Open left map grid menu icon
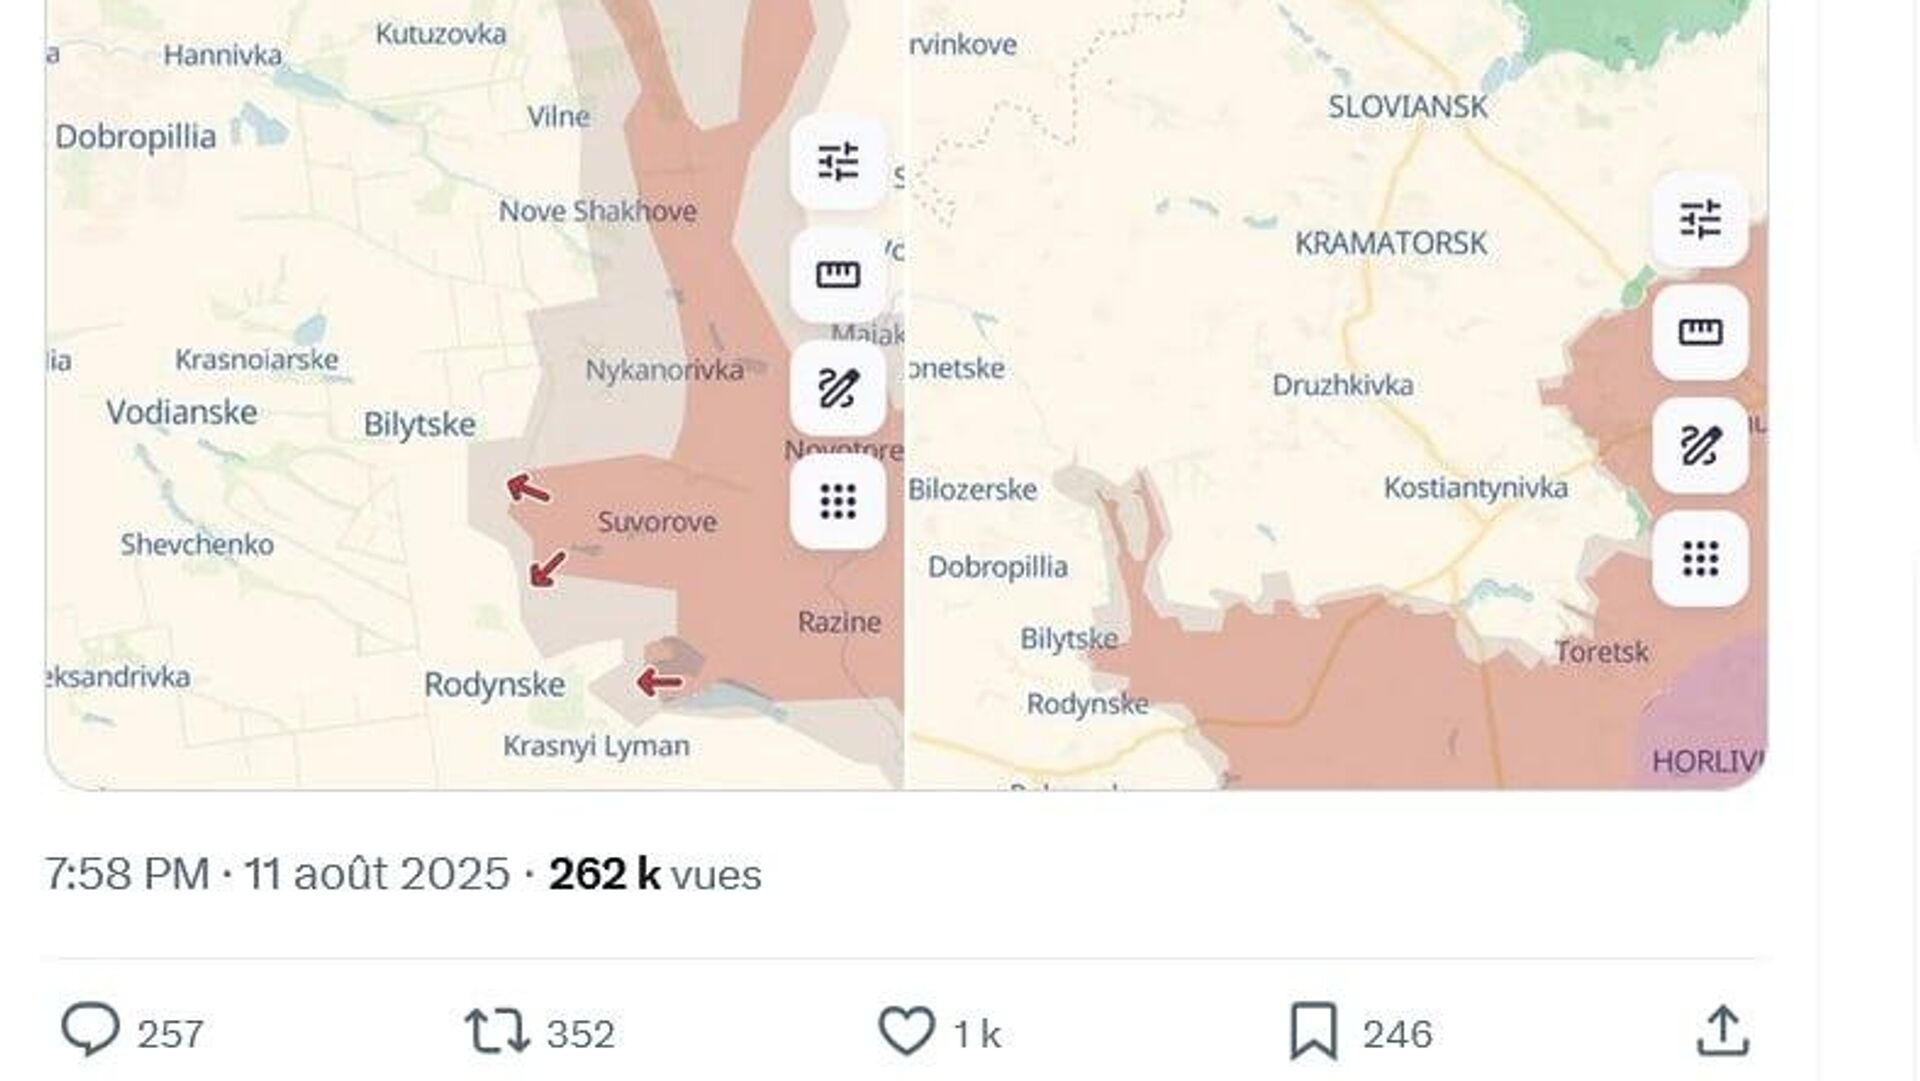The image size is (1920, 1081). point(838,501)
